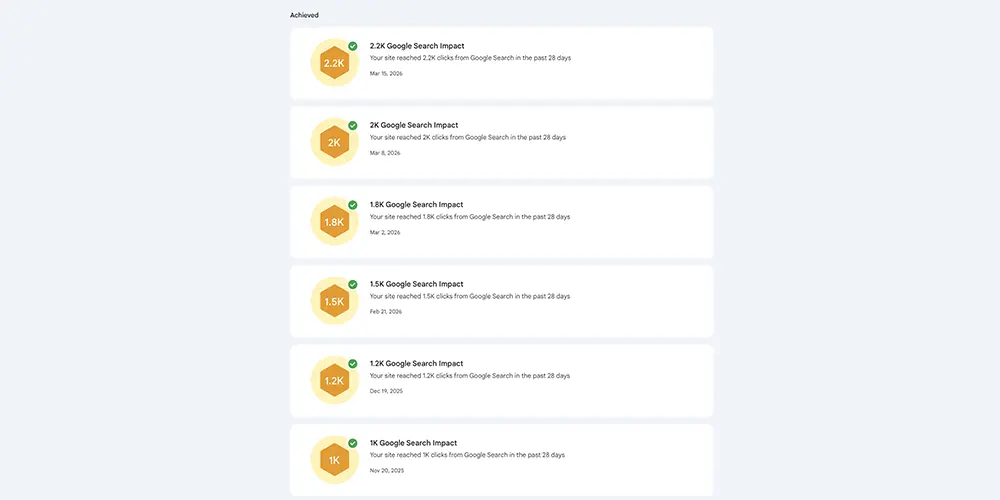
Task: Click the 2.2K hexagon achievement badge
Action: (334, 63)
